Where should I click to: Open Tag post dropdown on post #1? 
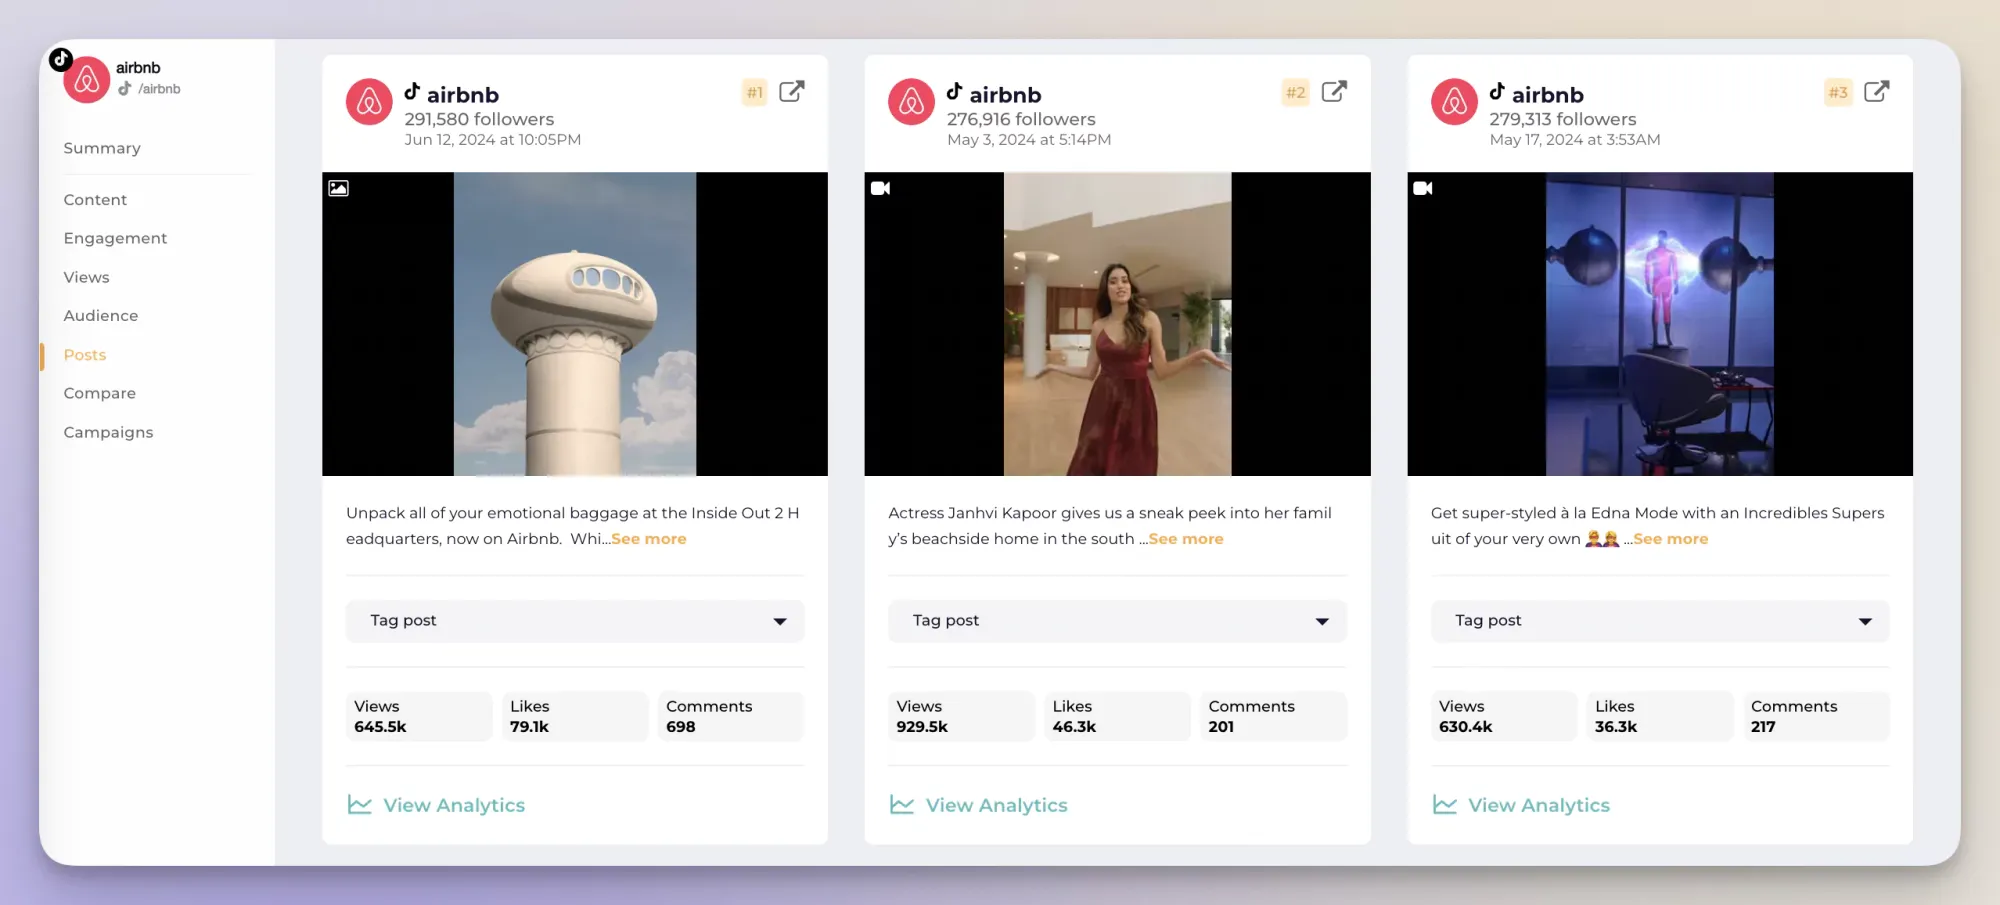575,621
